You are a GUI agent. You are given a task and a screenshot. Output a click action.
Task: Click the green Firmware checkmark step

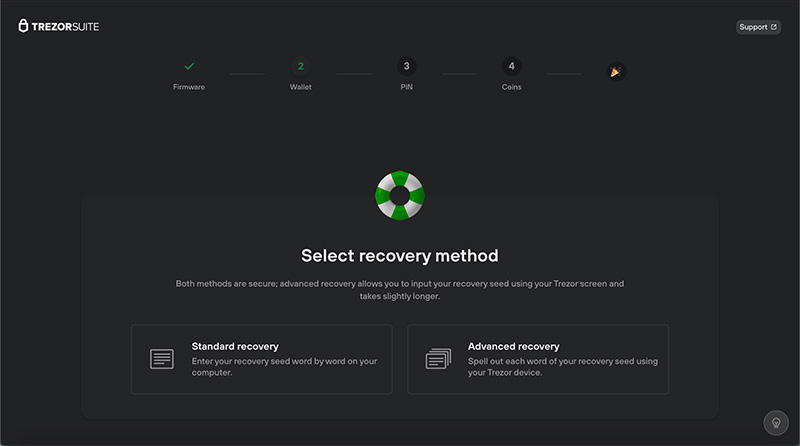189,66
